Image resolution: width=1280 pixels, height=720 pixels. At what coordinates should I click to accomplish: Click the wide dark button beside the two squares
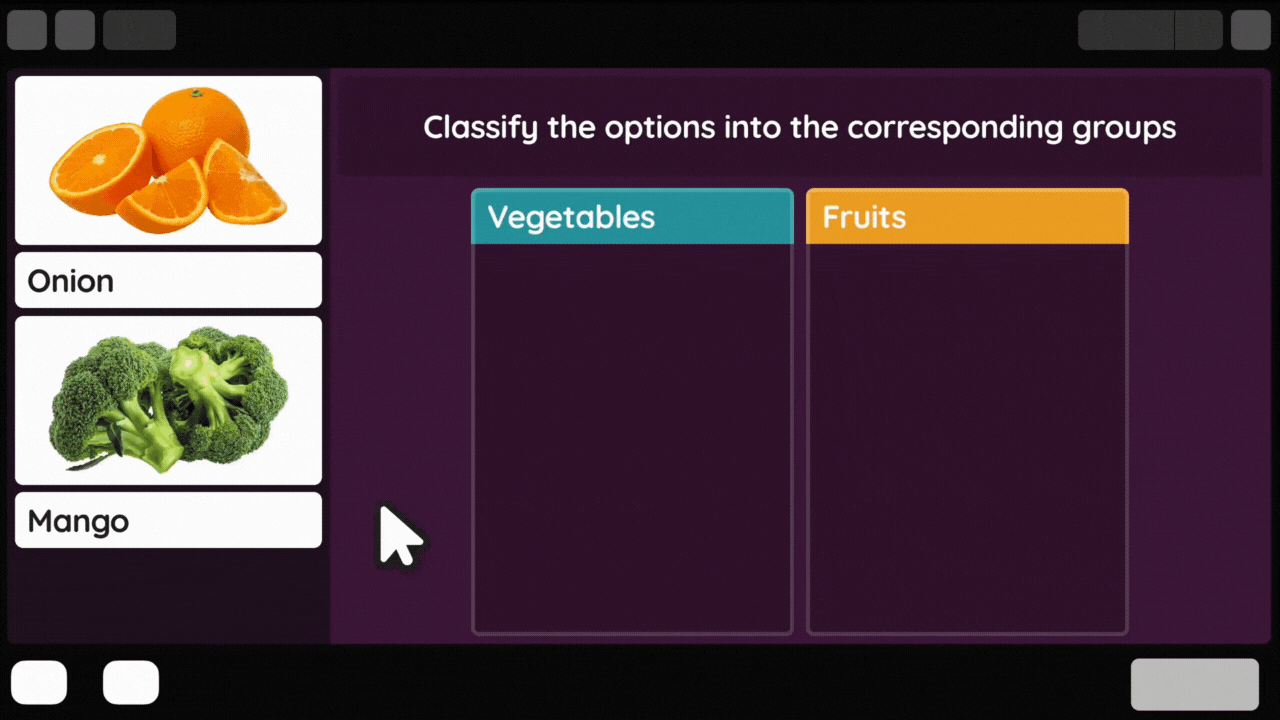pyautogui.click(x=139, y=30)
